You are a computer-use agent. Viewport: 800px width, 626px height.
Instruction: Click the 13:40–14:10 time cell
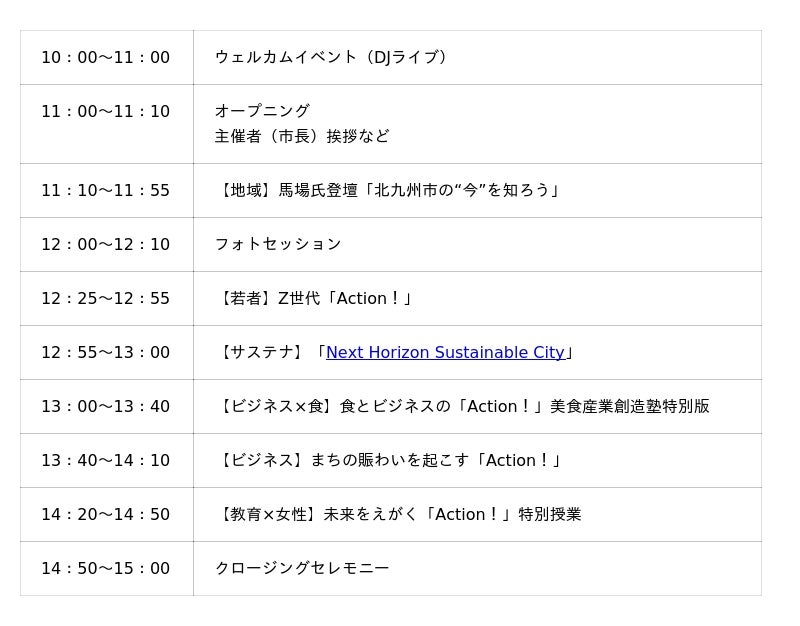pos(105,460)
